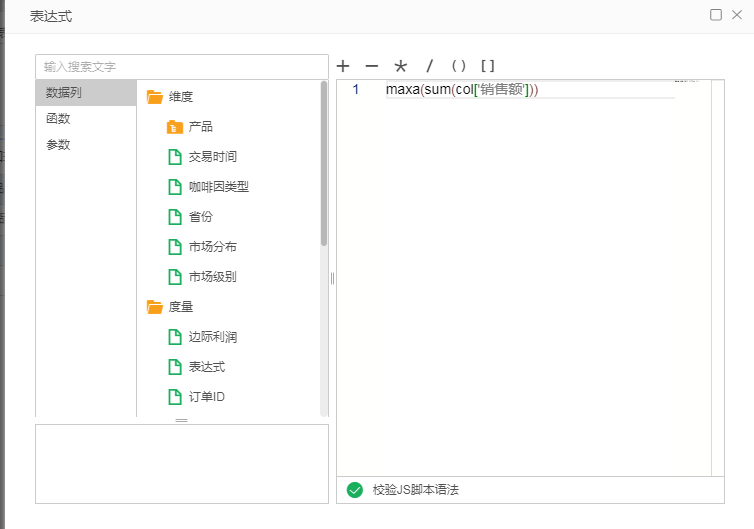Select the 数据列 tab
The height and width of the screenshot is (529, 754).
(x=86, y=92)
